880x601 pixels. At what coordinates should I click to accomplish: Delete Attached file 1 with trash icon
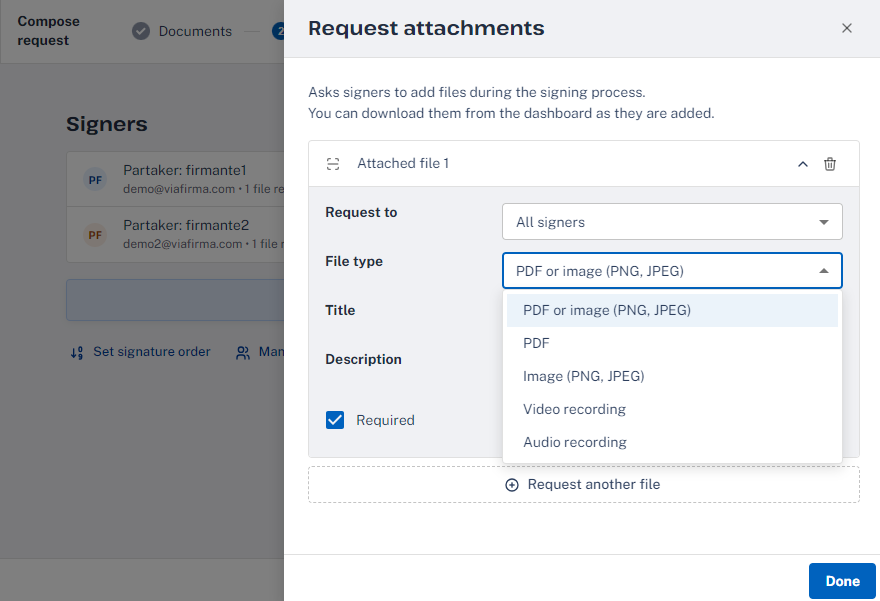pos(829,164)
